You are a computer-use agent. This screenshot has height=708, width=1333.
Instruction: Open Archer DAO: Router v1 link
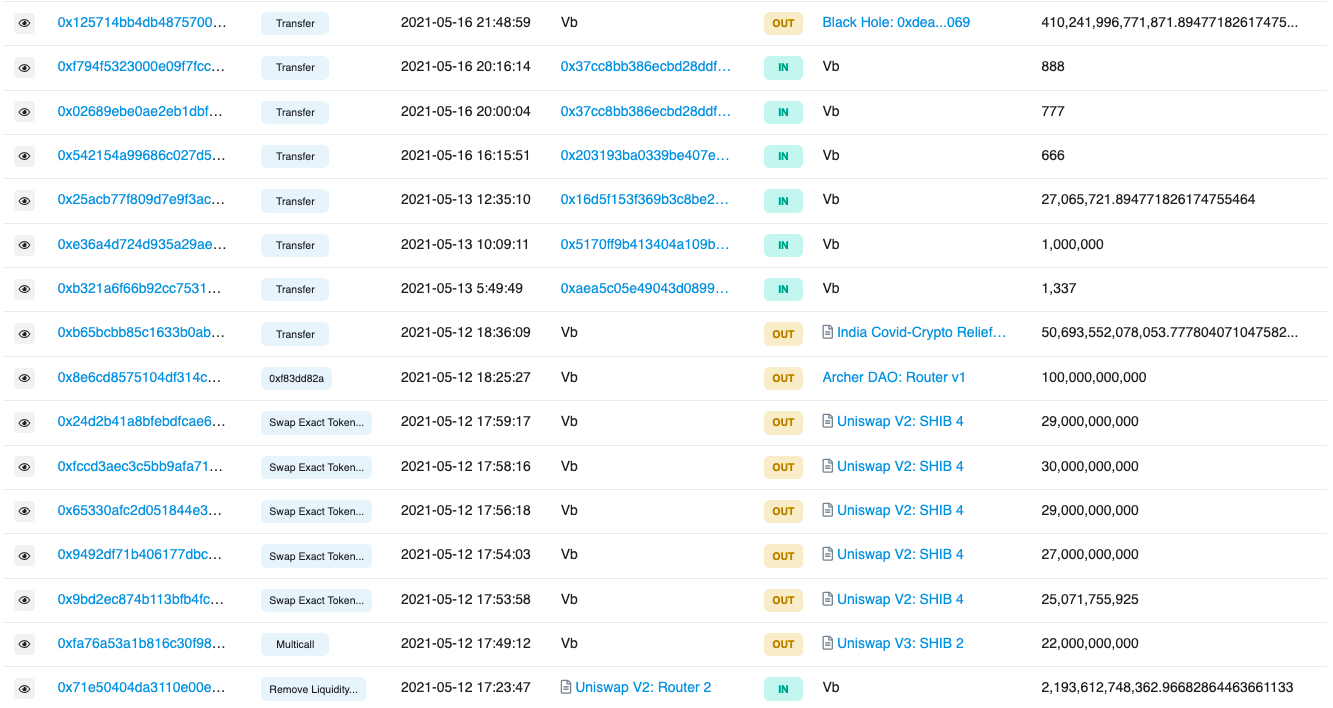pos(893,378)
